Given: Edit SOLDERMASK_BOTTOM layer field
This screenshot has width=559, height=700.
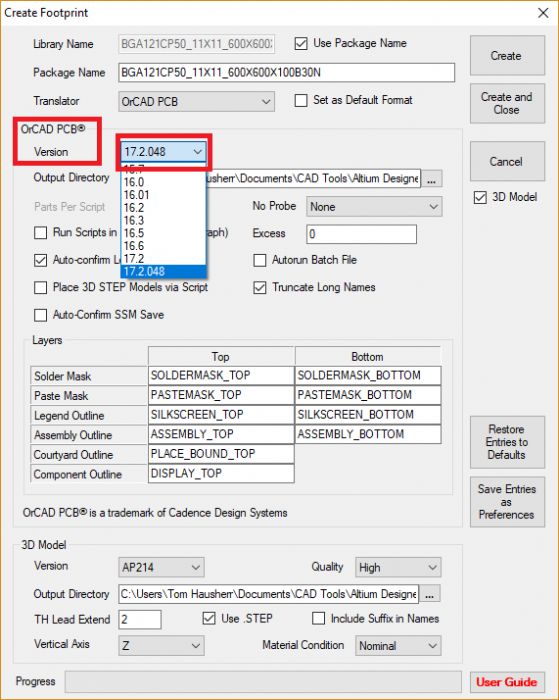Looking at the screenshot, I should pyautogui.click(x=368, y=375).
